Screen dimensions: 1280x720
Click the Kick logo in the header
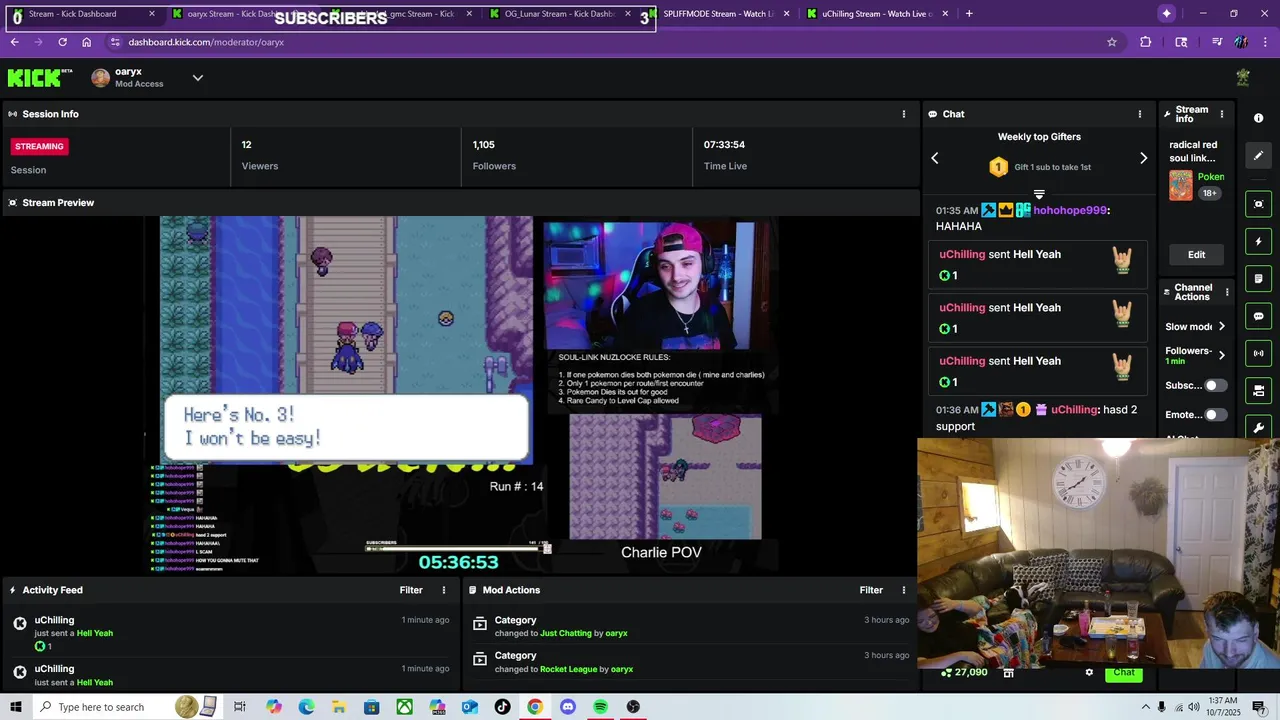40,77
